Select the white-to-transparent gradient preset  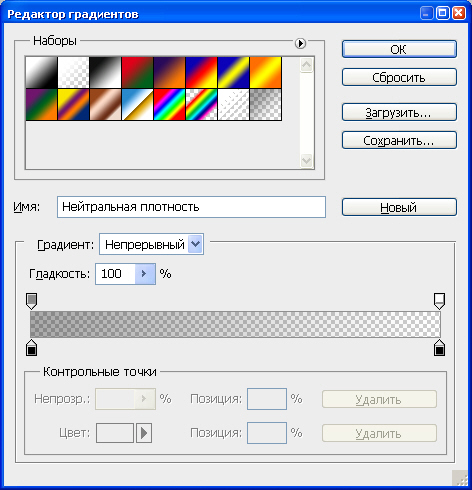[74, 72]
